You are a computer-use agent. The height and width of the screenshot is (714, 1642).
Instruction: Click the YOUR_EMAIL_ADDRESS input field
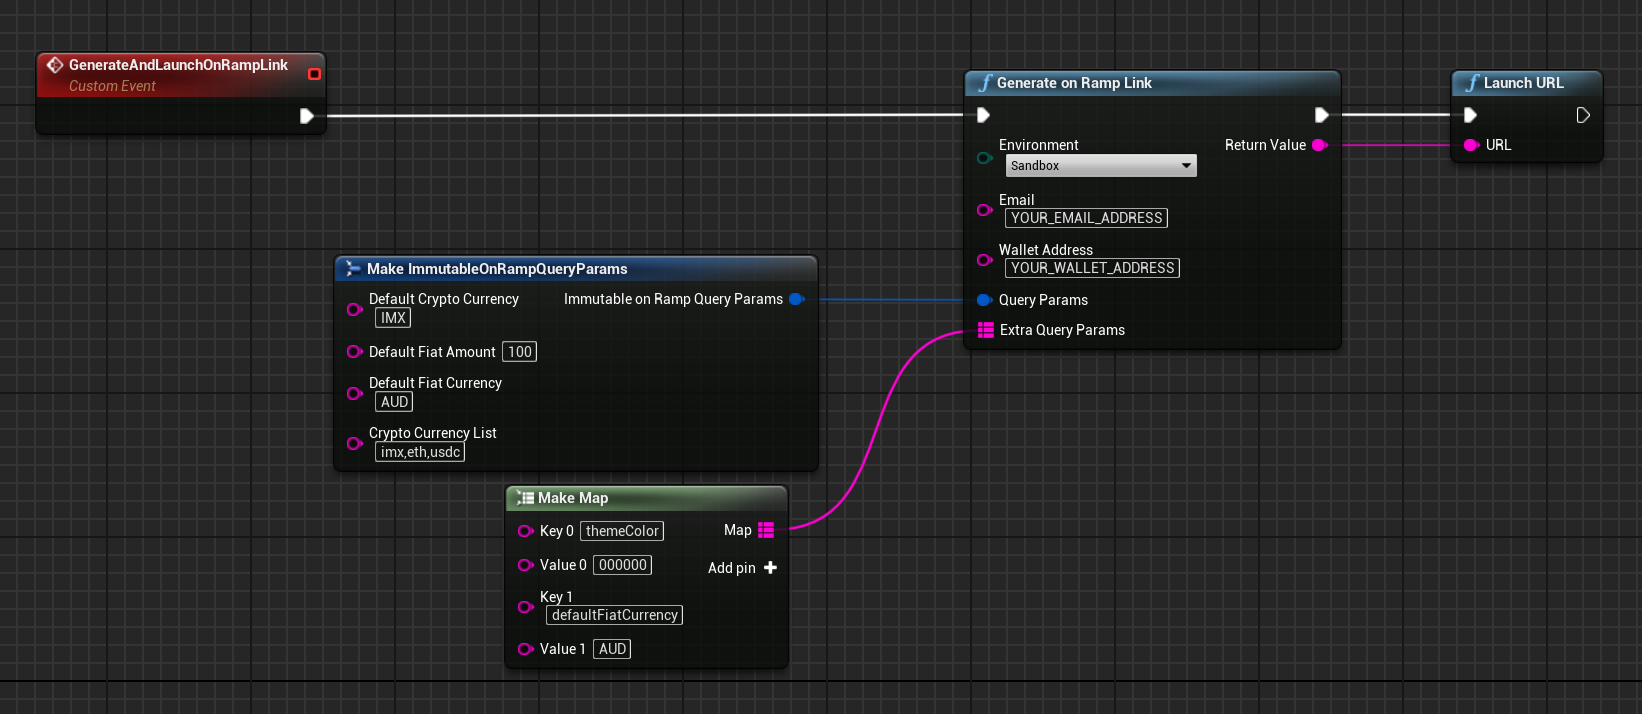tap(1086, 218)
